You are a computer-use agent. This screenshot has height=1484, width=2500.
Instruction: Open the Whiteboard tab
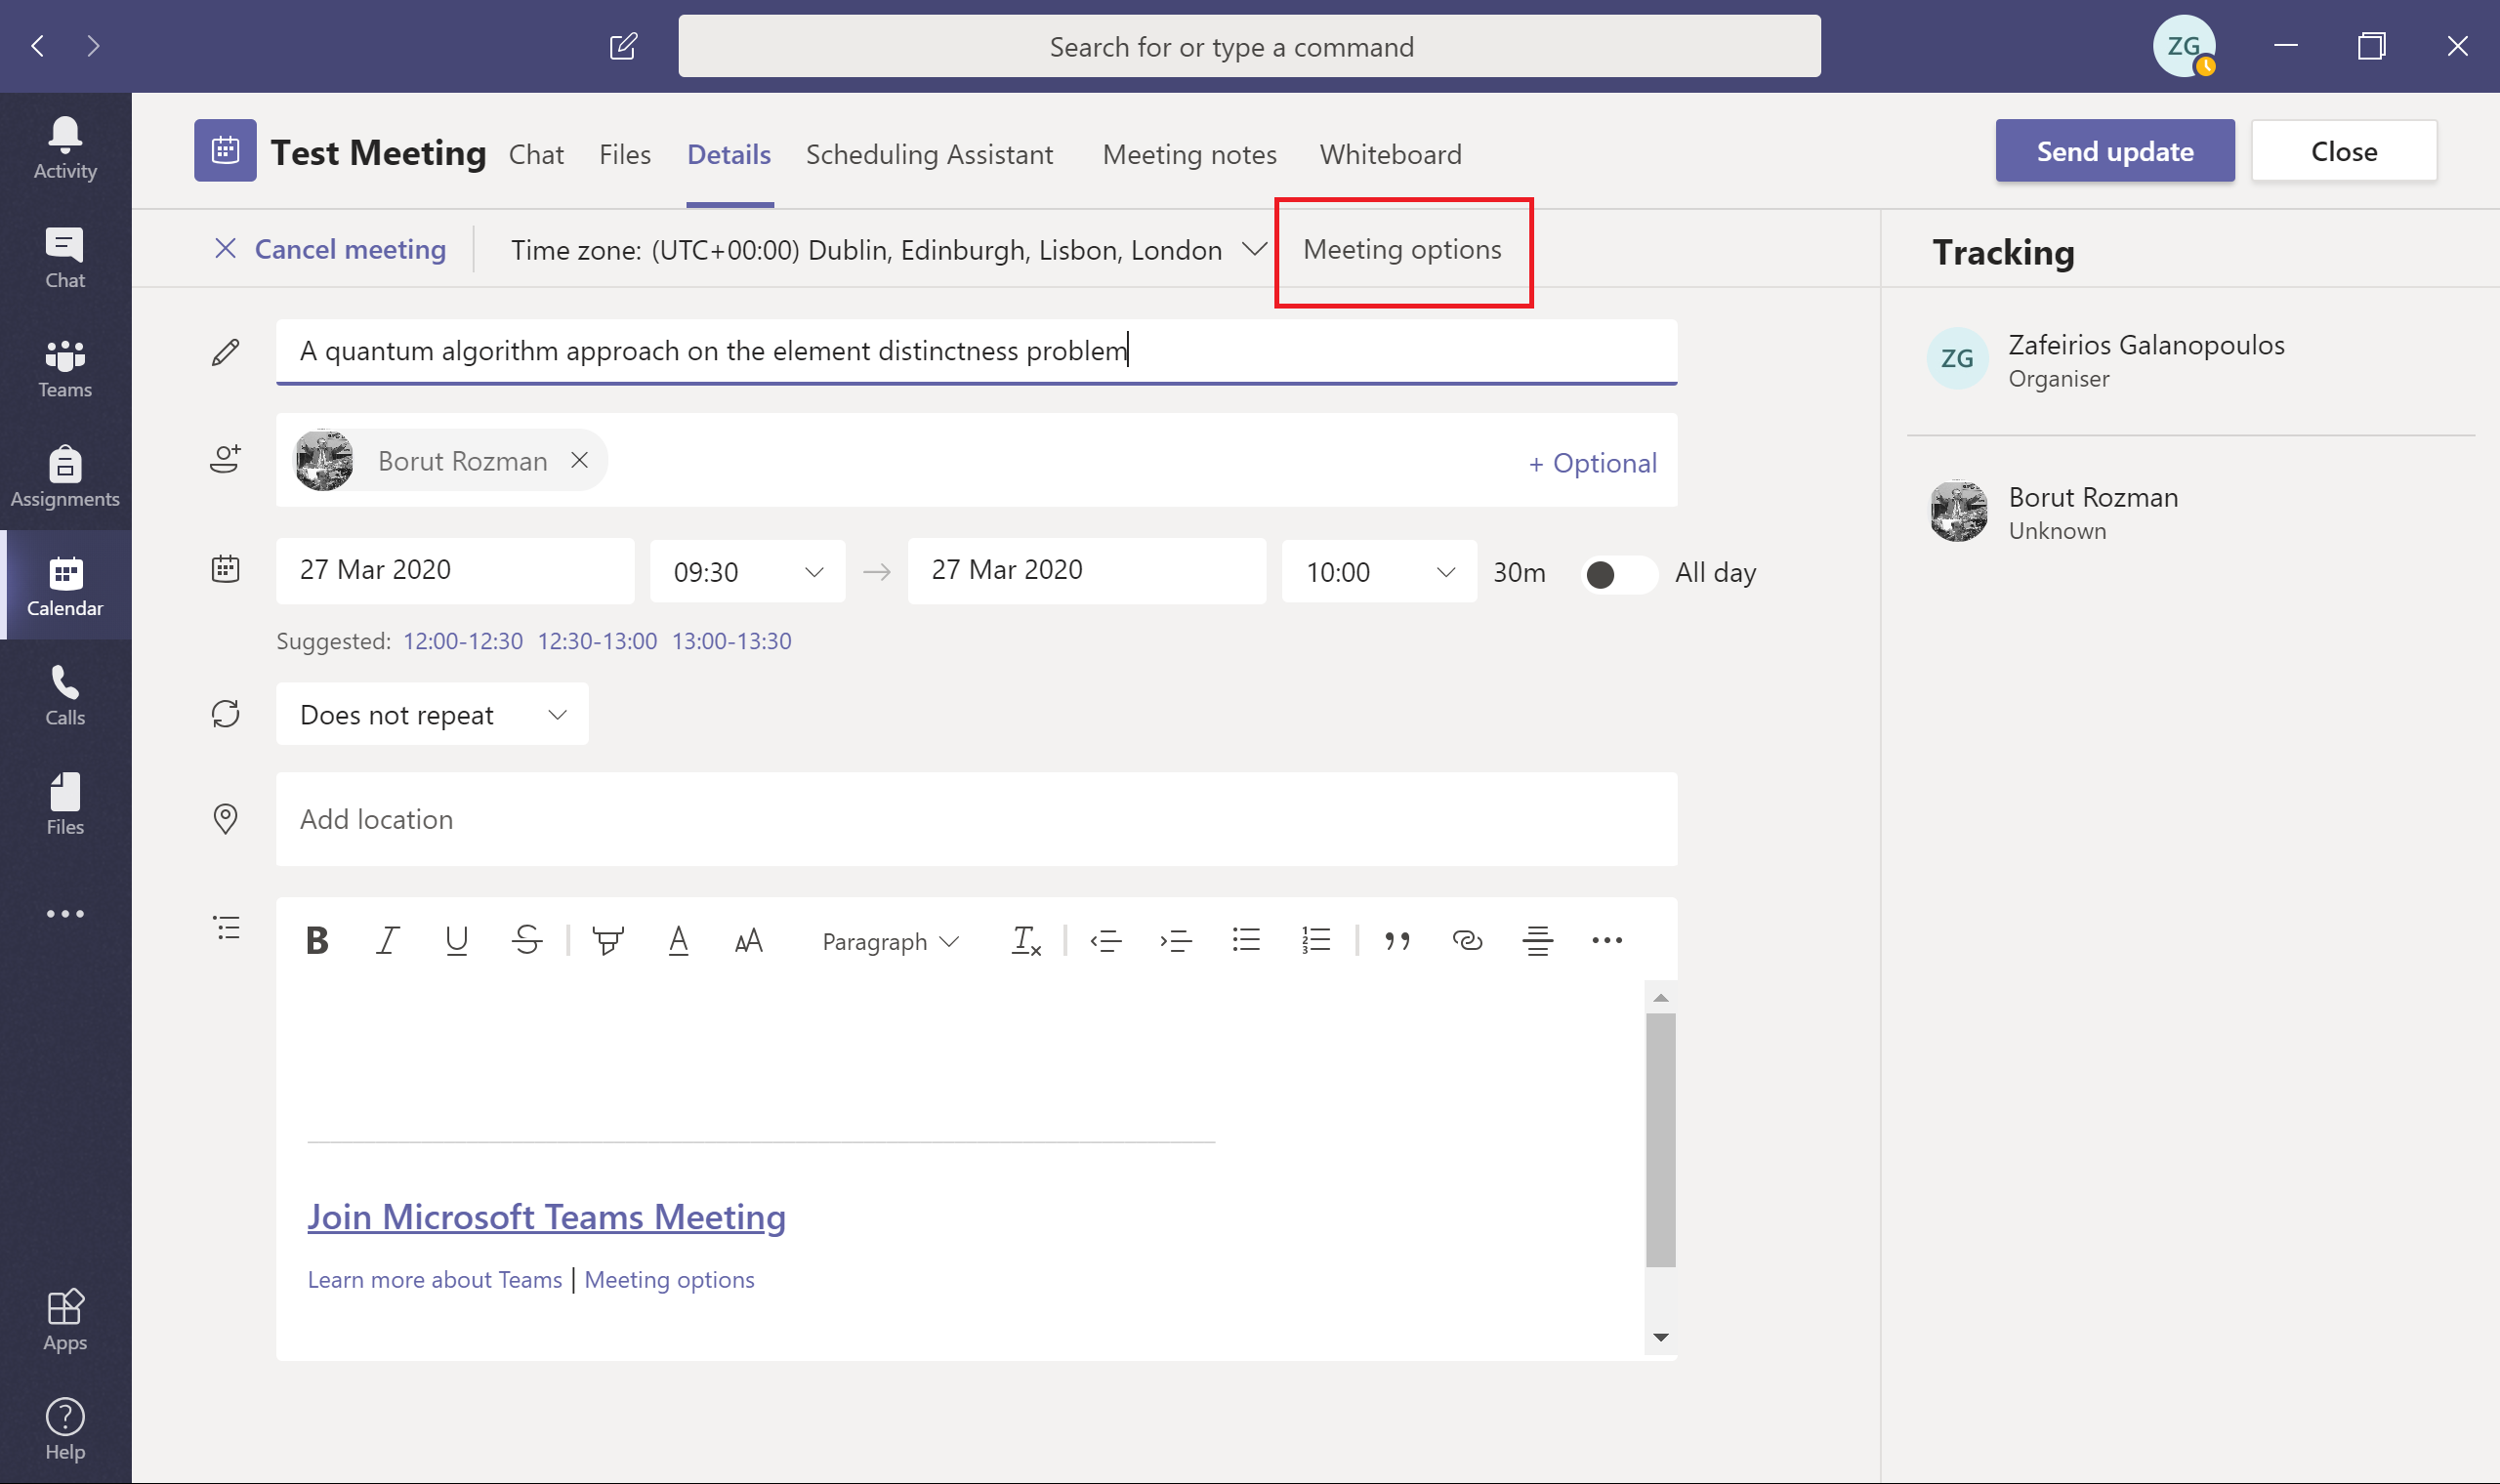(1391, 154)
